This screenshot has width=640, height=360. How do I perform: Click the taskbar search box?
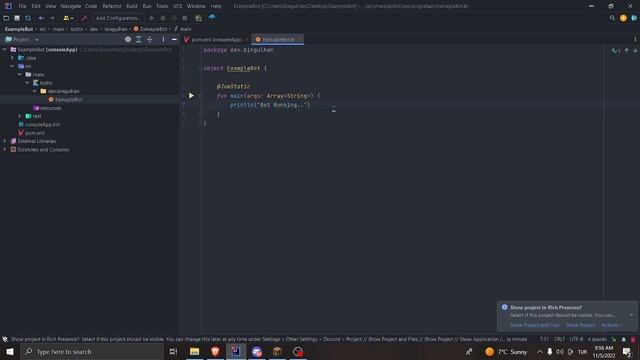(x=92, y=351)
